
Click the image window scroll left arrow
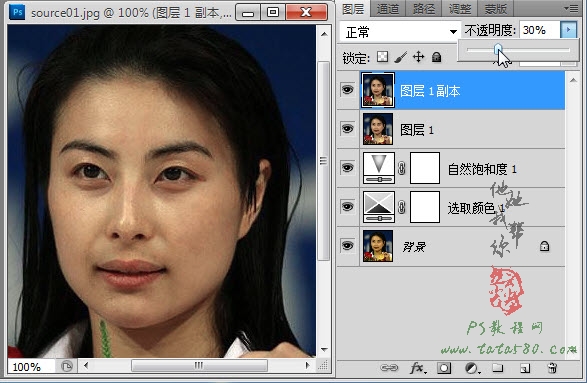tap(86, 365)
